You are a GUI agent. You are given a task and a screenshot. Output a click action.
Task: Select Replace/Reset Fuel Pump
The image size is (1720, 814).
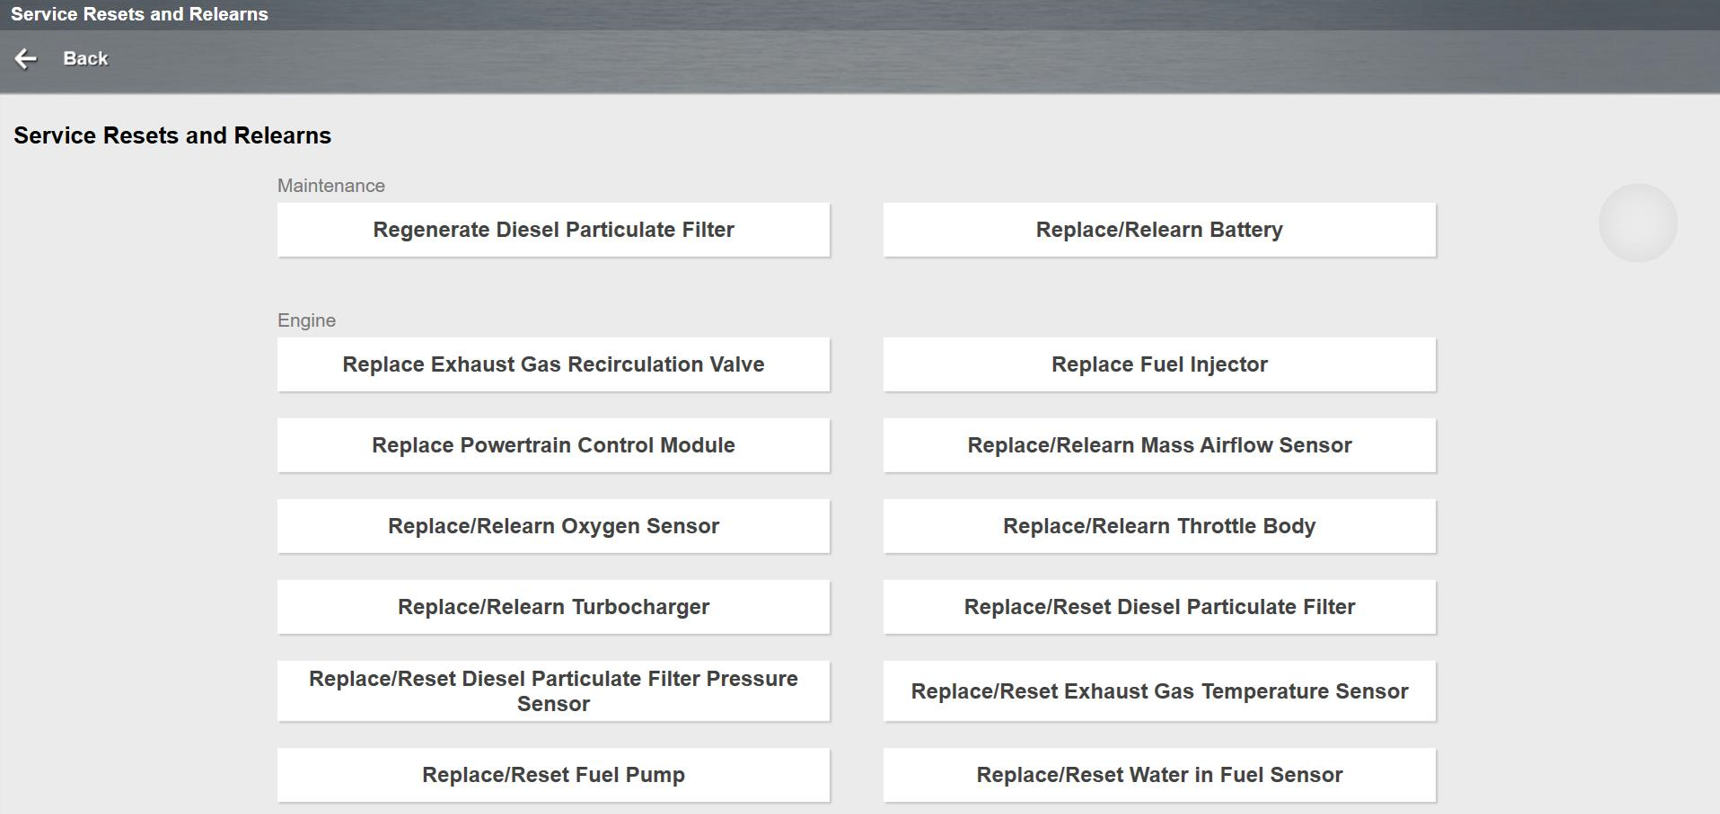[553, 775]
